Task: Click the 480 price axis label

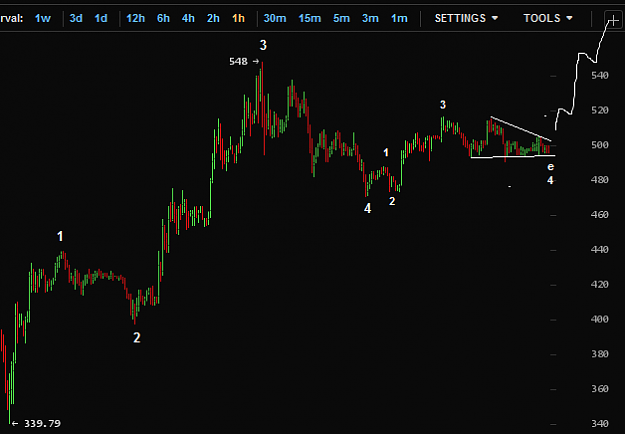Action: [x=600, y=180]
